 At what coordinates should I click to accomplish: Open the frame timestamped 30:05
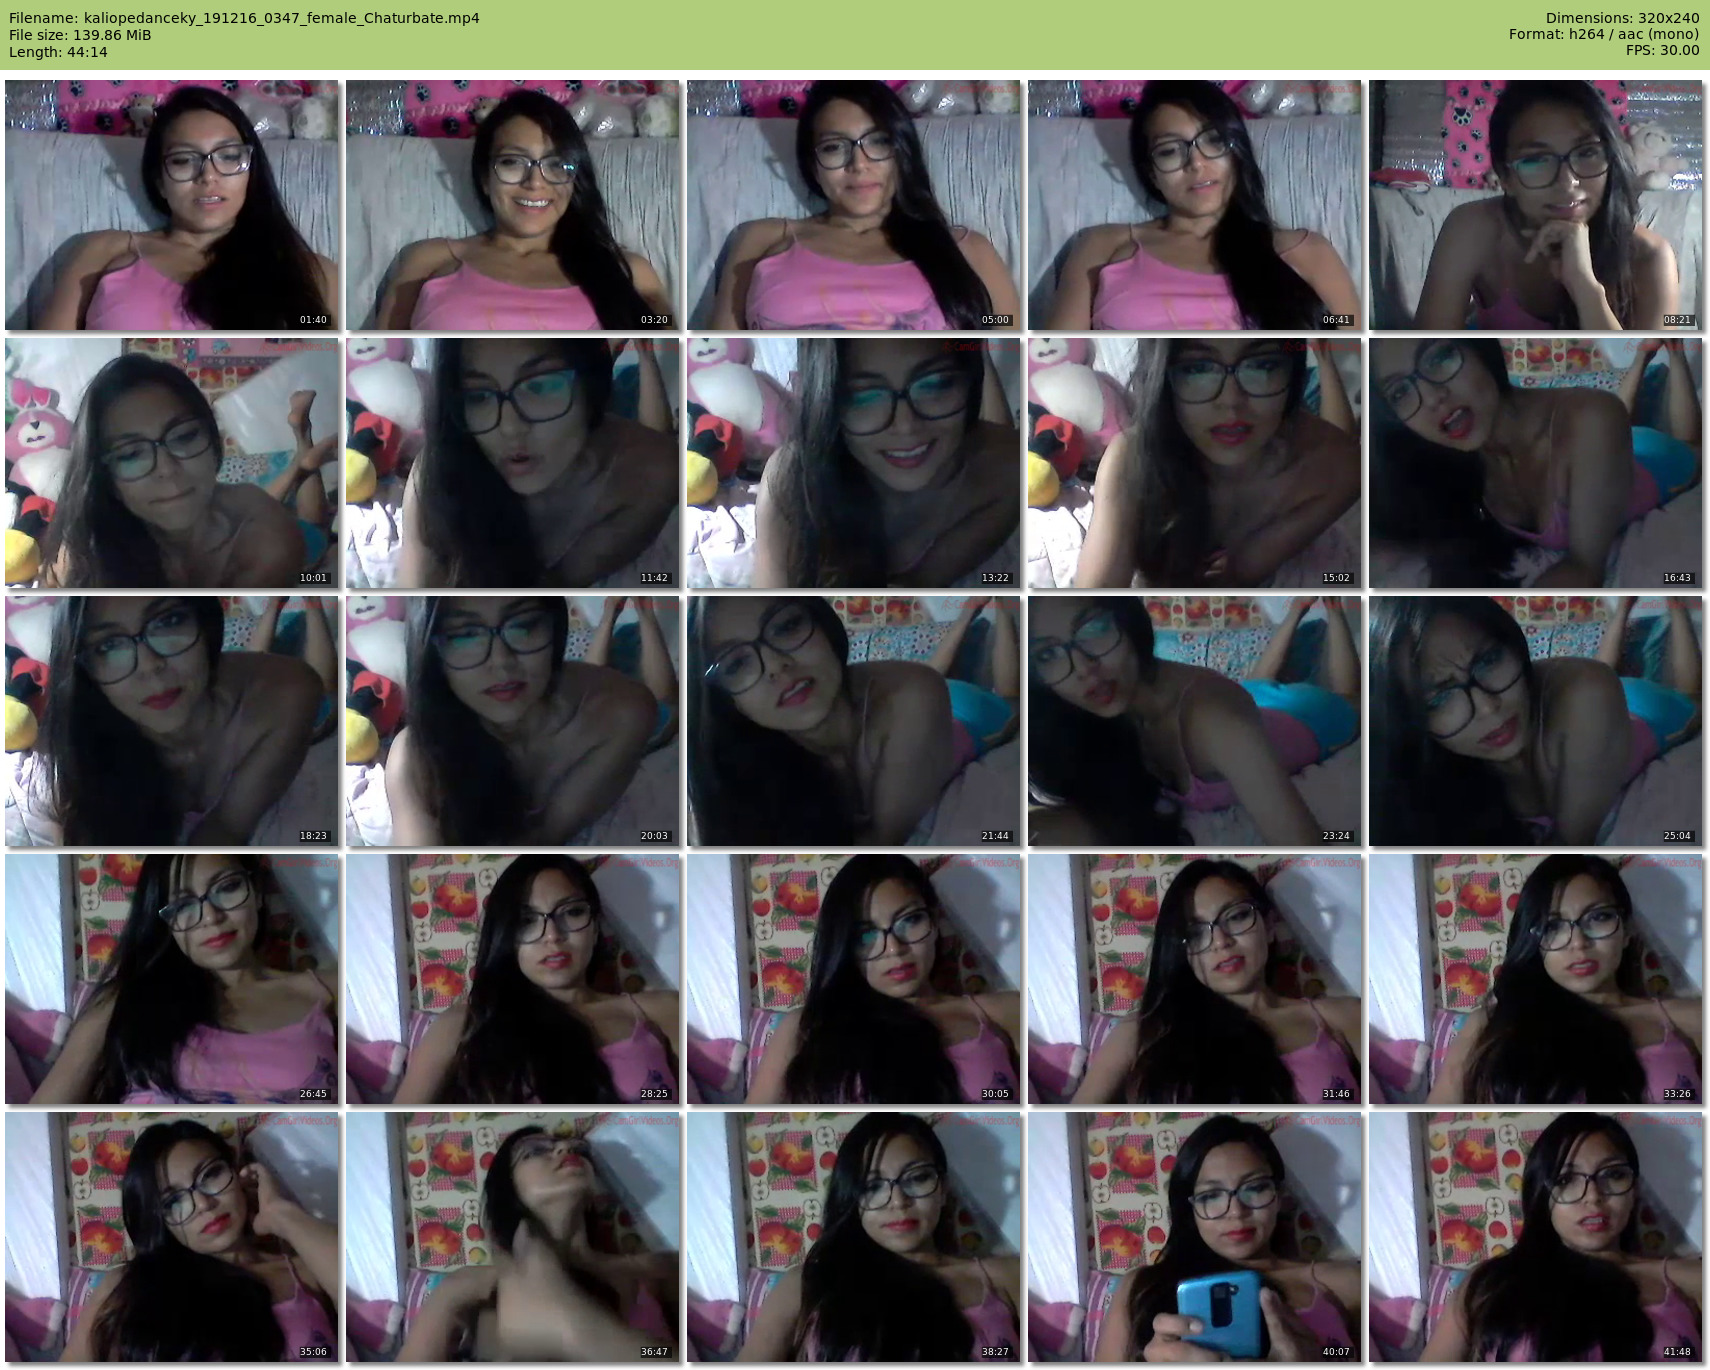[854, 979]
